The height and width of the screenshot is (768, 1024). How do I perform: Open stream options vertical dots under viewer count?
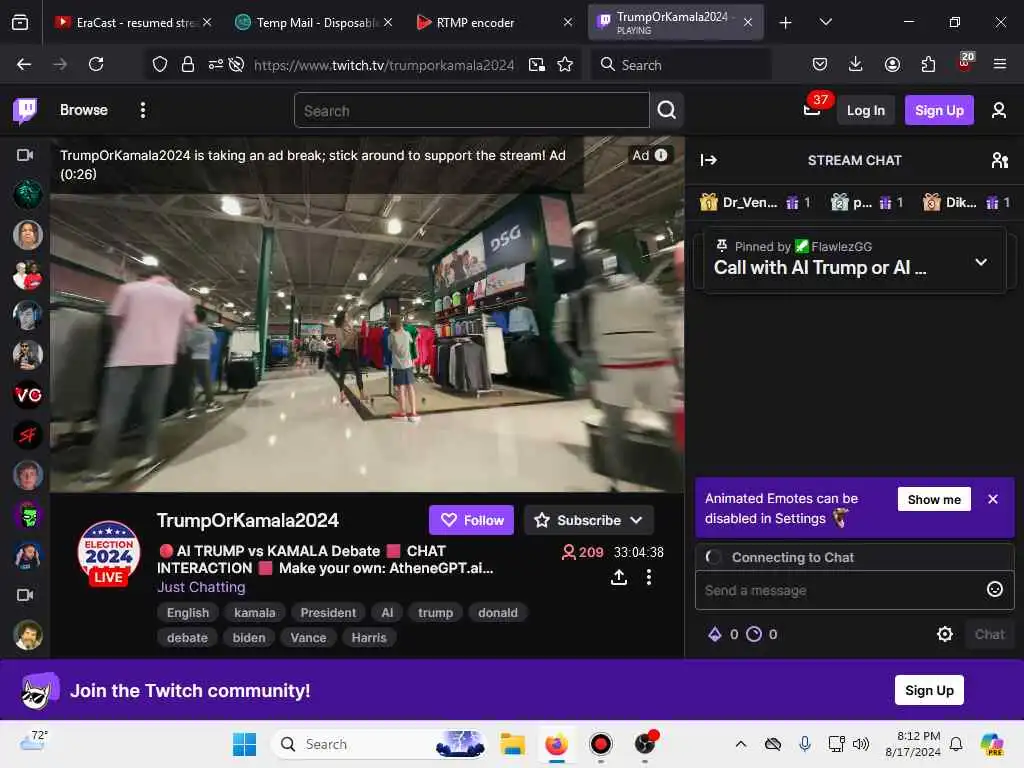pyautogui.click(x=648, y=577)
